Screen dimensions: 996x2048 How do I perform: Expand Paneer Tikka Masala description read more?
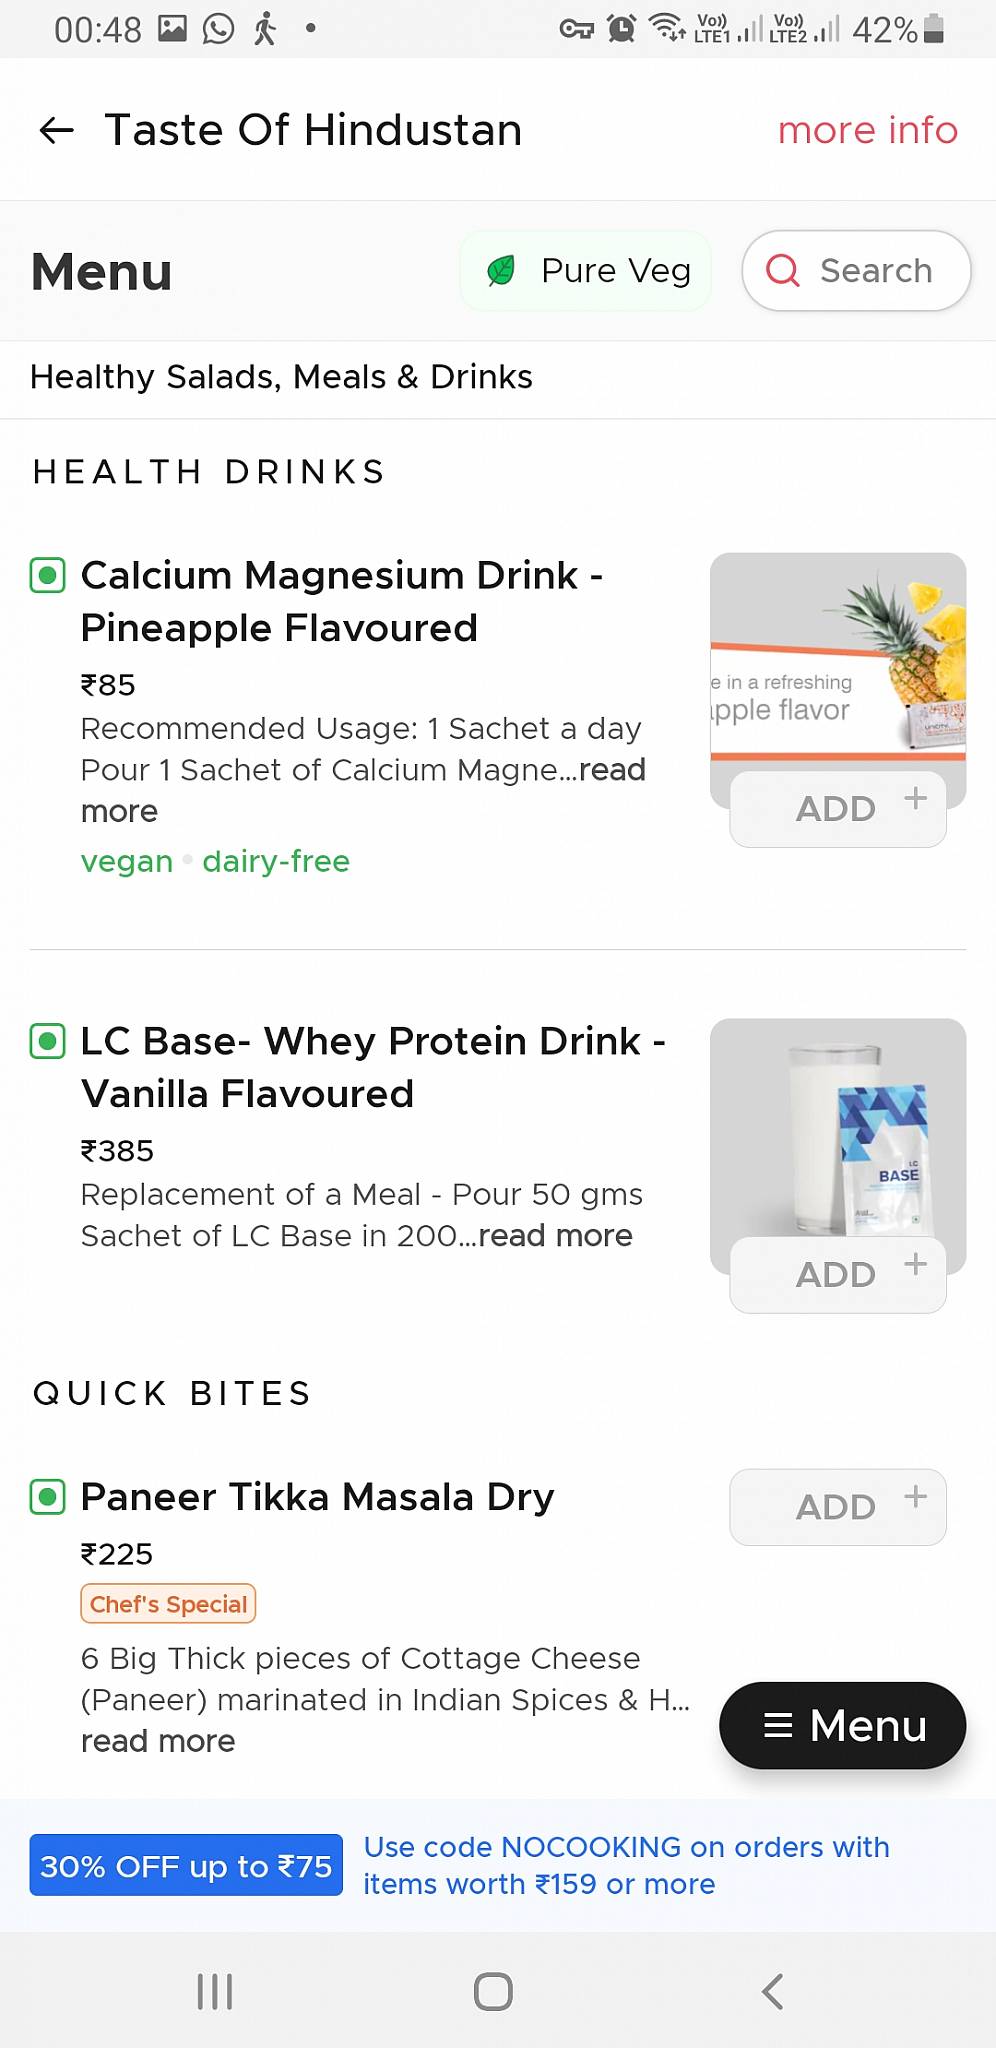pyautogui.click(x=158, y=1741)
